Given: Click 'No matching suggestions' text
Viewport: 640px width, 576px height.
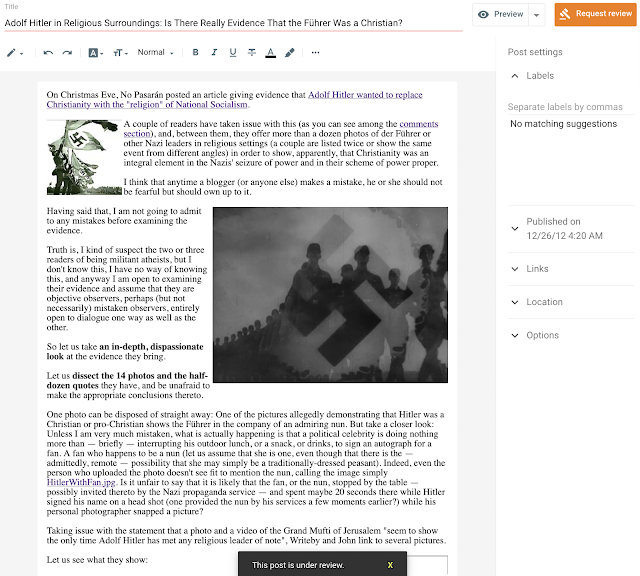Looking at the screenshot, I should point(563,124).
